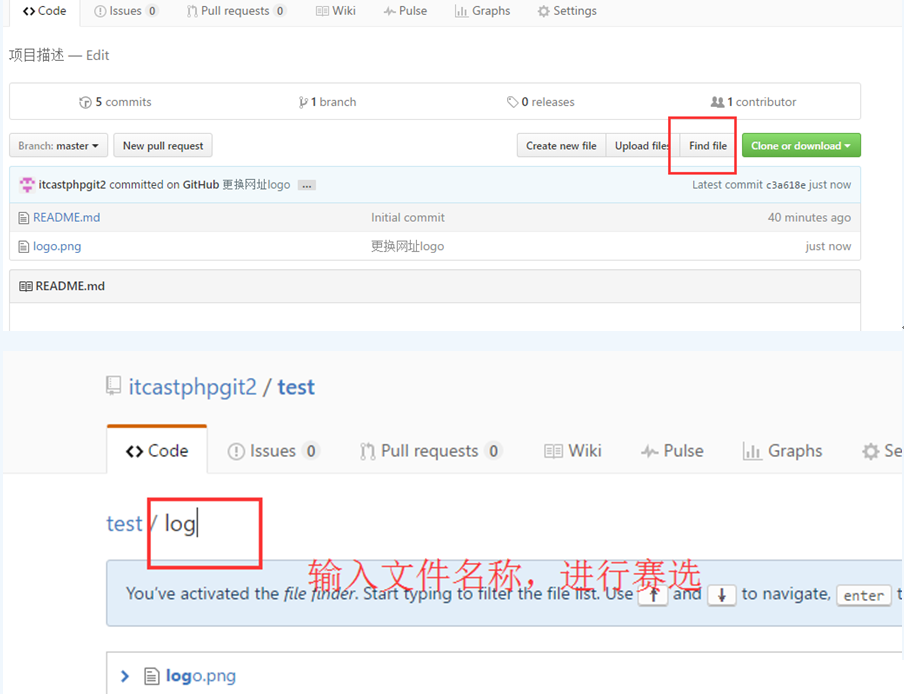Viewport: 904px width, 694px height.
Task: Expand the Branch: master dropdown
Action: point(59,146)
